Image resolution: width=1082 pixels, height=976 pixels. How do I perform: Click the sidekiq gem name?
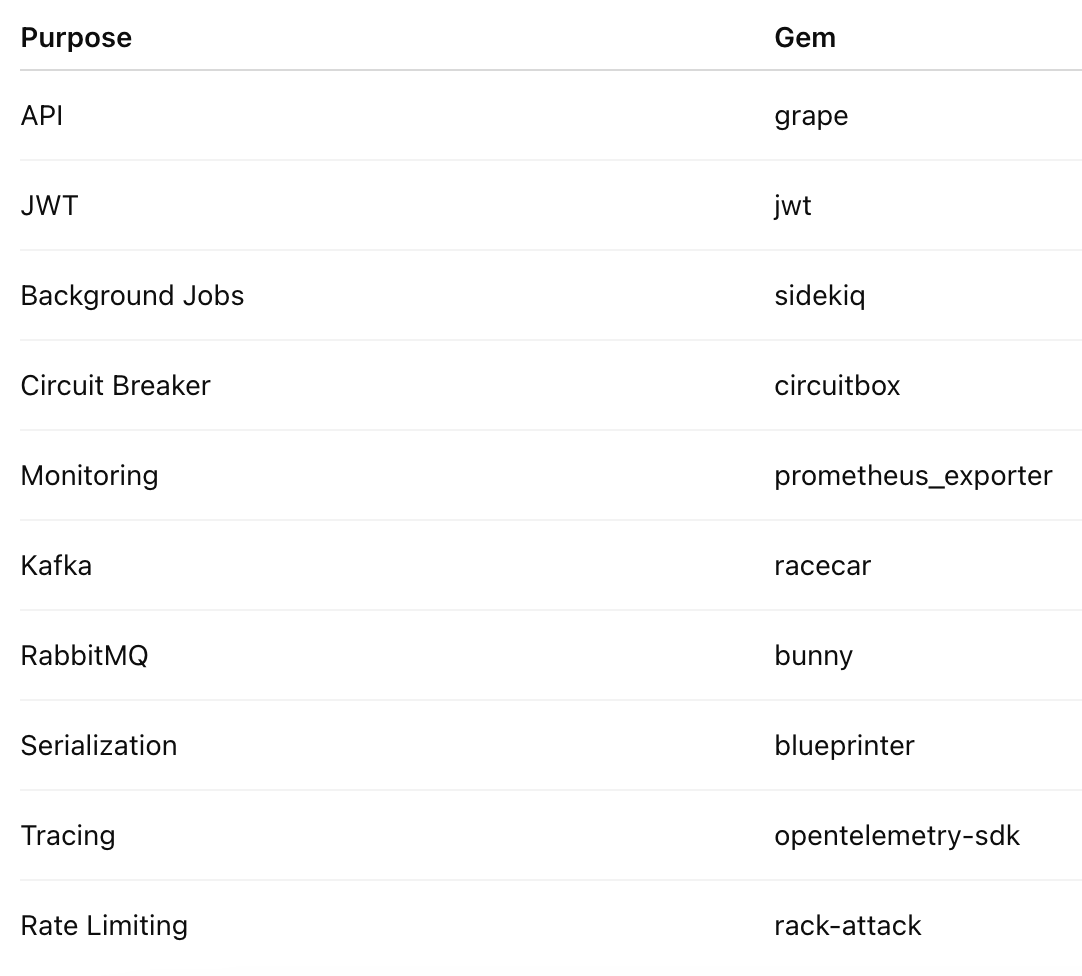pyautogui.click(x=820, y=295)
